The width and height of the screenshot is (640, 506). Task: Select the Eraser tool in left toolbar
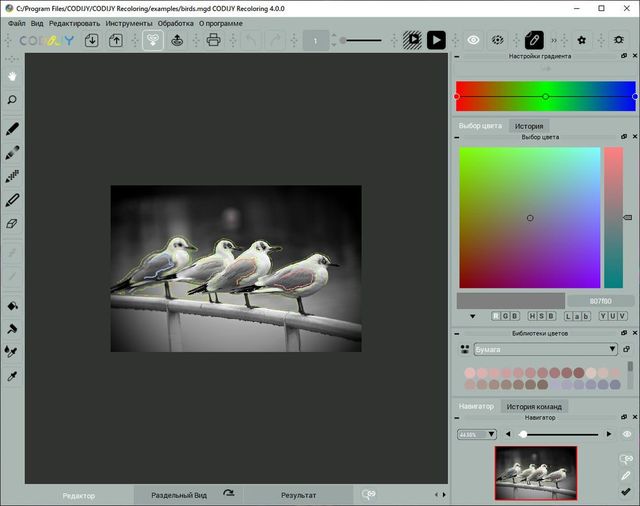tap(12, 224)
